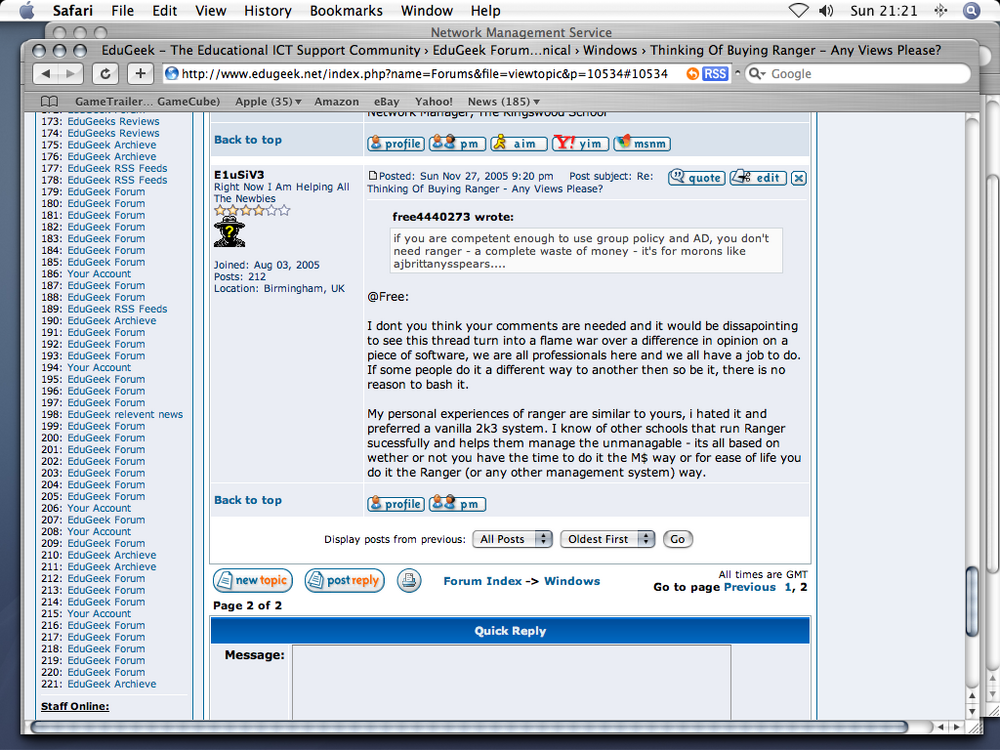This screenshot has height=750, width=1000.
Task: Click the horizontal scrollbar thumb
Action: (x=469, y=727)
